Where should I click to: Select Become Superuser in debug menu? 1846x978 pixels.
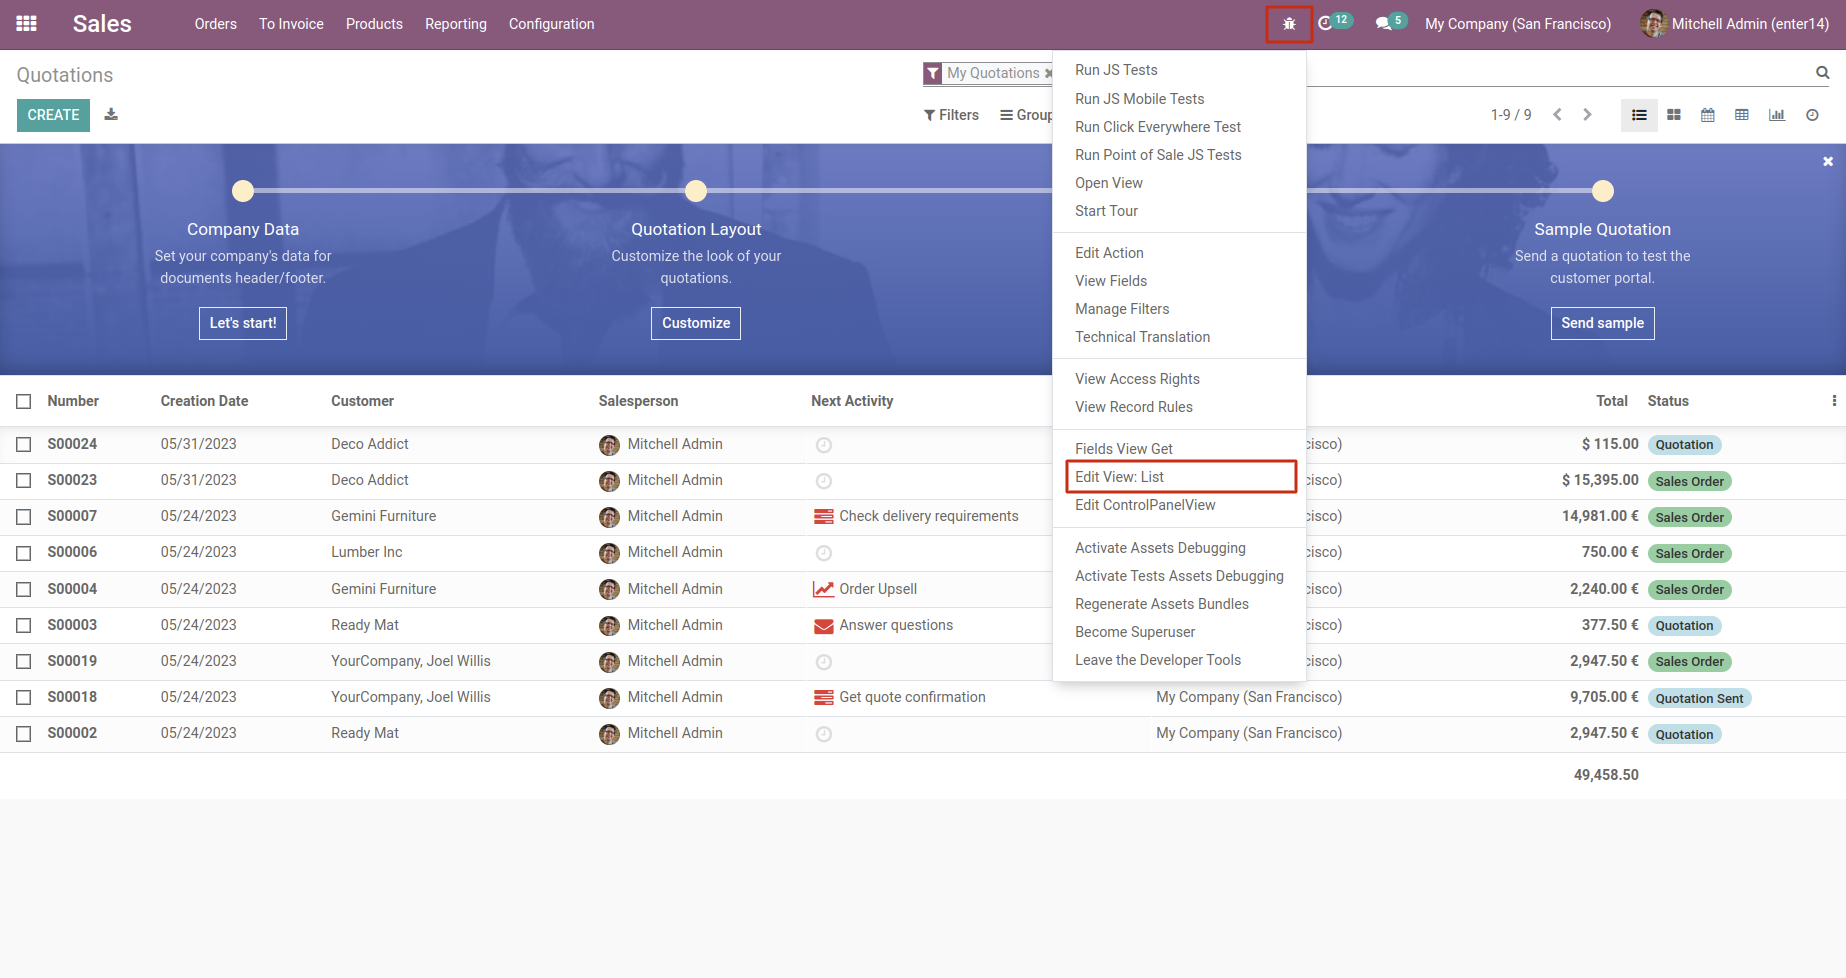pyautogui.click(x=1180, y=632)
